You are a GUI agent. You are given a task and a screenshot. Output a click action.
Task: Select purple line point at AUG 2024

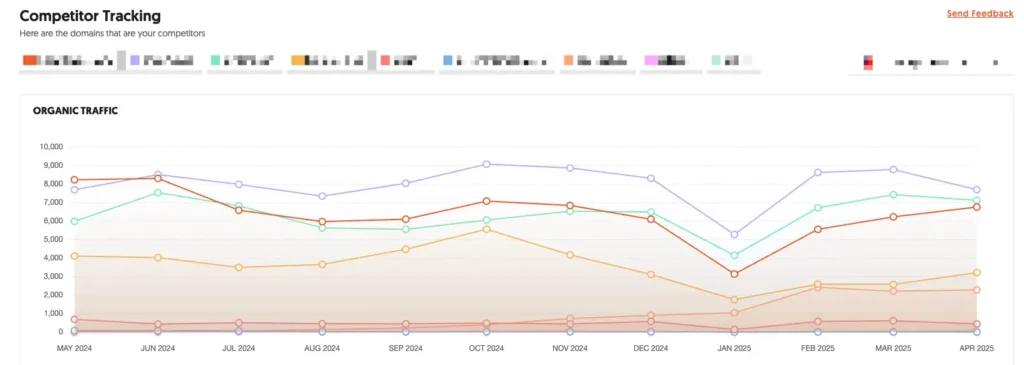click(x=322, y=196)
